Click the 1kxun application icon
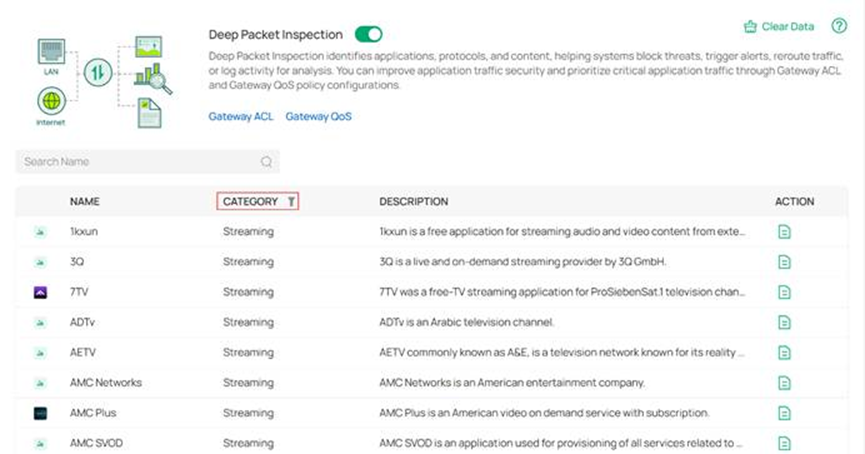 pyautogui.click(x=40, y=232)
